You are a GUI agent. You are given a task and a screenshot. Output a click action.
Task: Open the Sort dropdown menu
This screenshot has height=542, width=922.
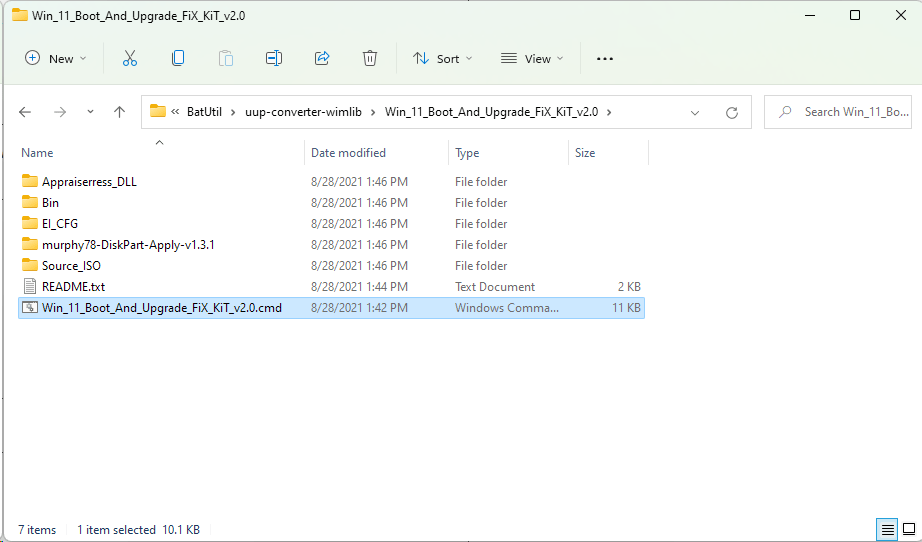pyautogui.click(x=443, y=59)
